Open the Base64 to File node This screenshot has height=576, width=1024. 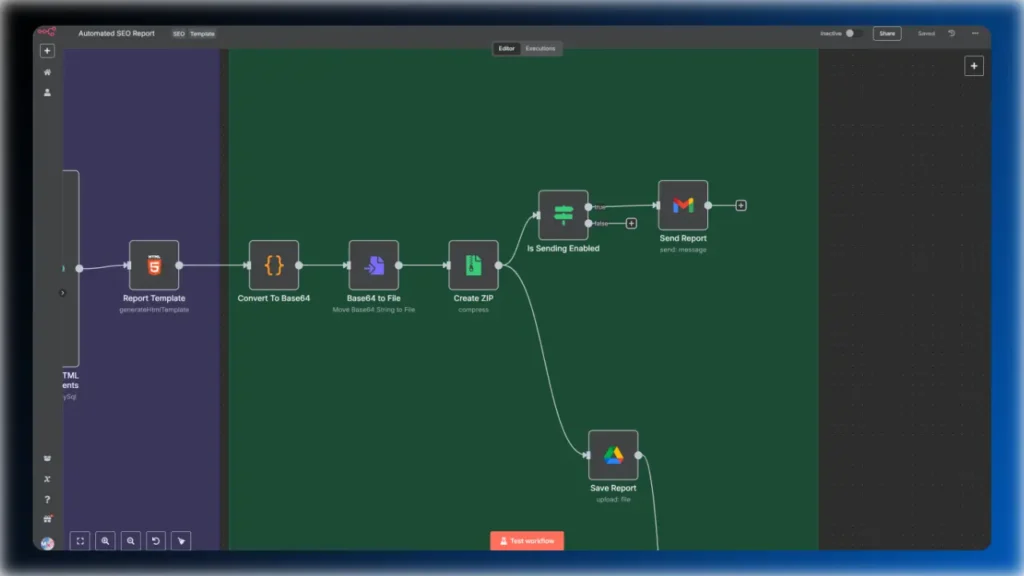(374, 265)
